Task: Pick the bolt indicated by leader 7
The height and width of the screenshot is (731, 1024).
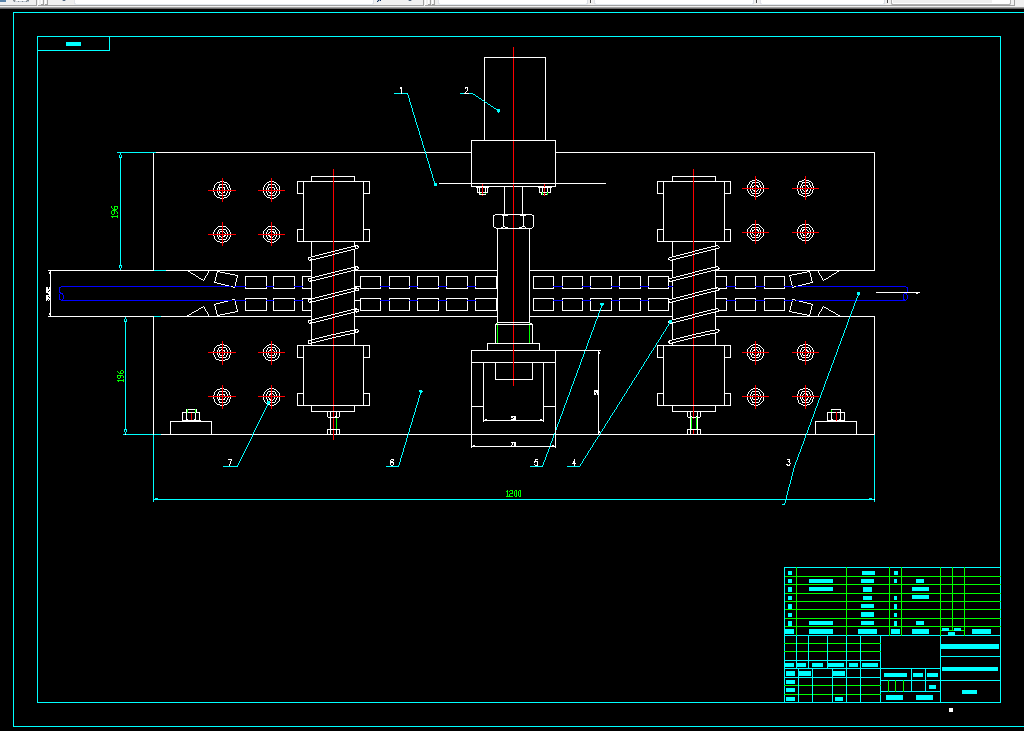Action: coord(272,397)
